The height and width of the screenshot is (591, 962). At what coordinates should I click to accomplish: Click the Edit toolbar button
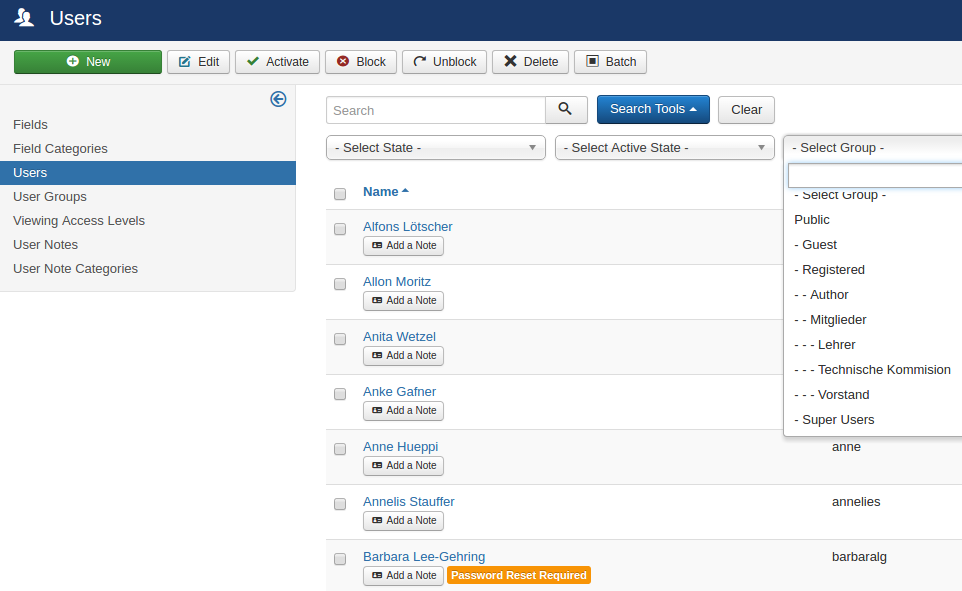pyautogui.click(x=199, y=62)
